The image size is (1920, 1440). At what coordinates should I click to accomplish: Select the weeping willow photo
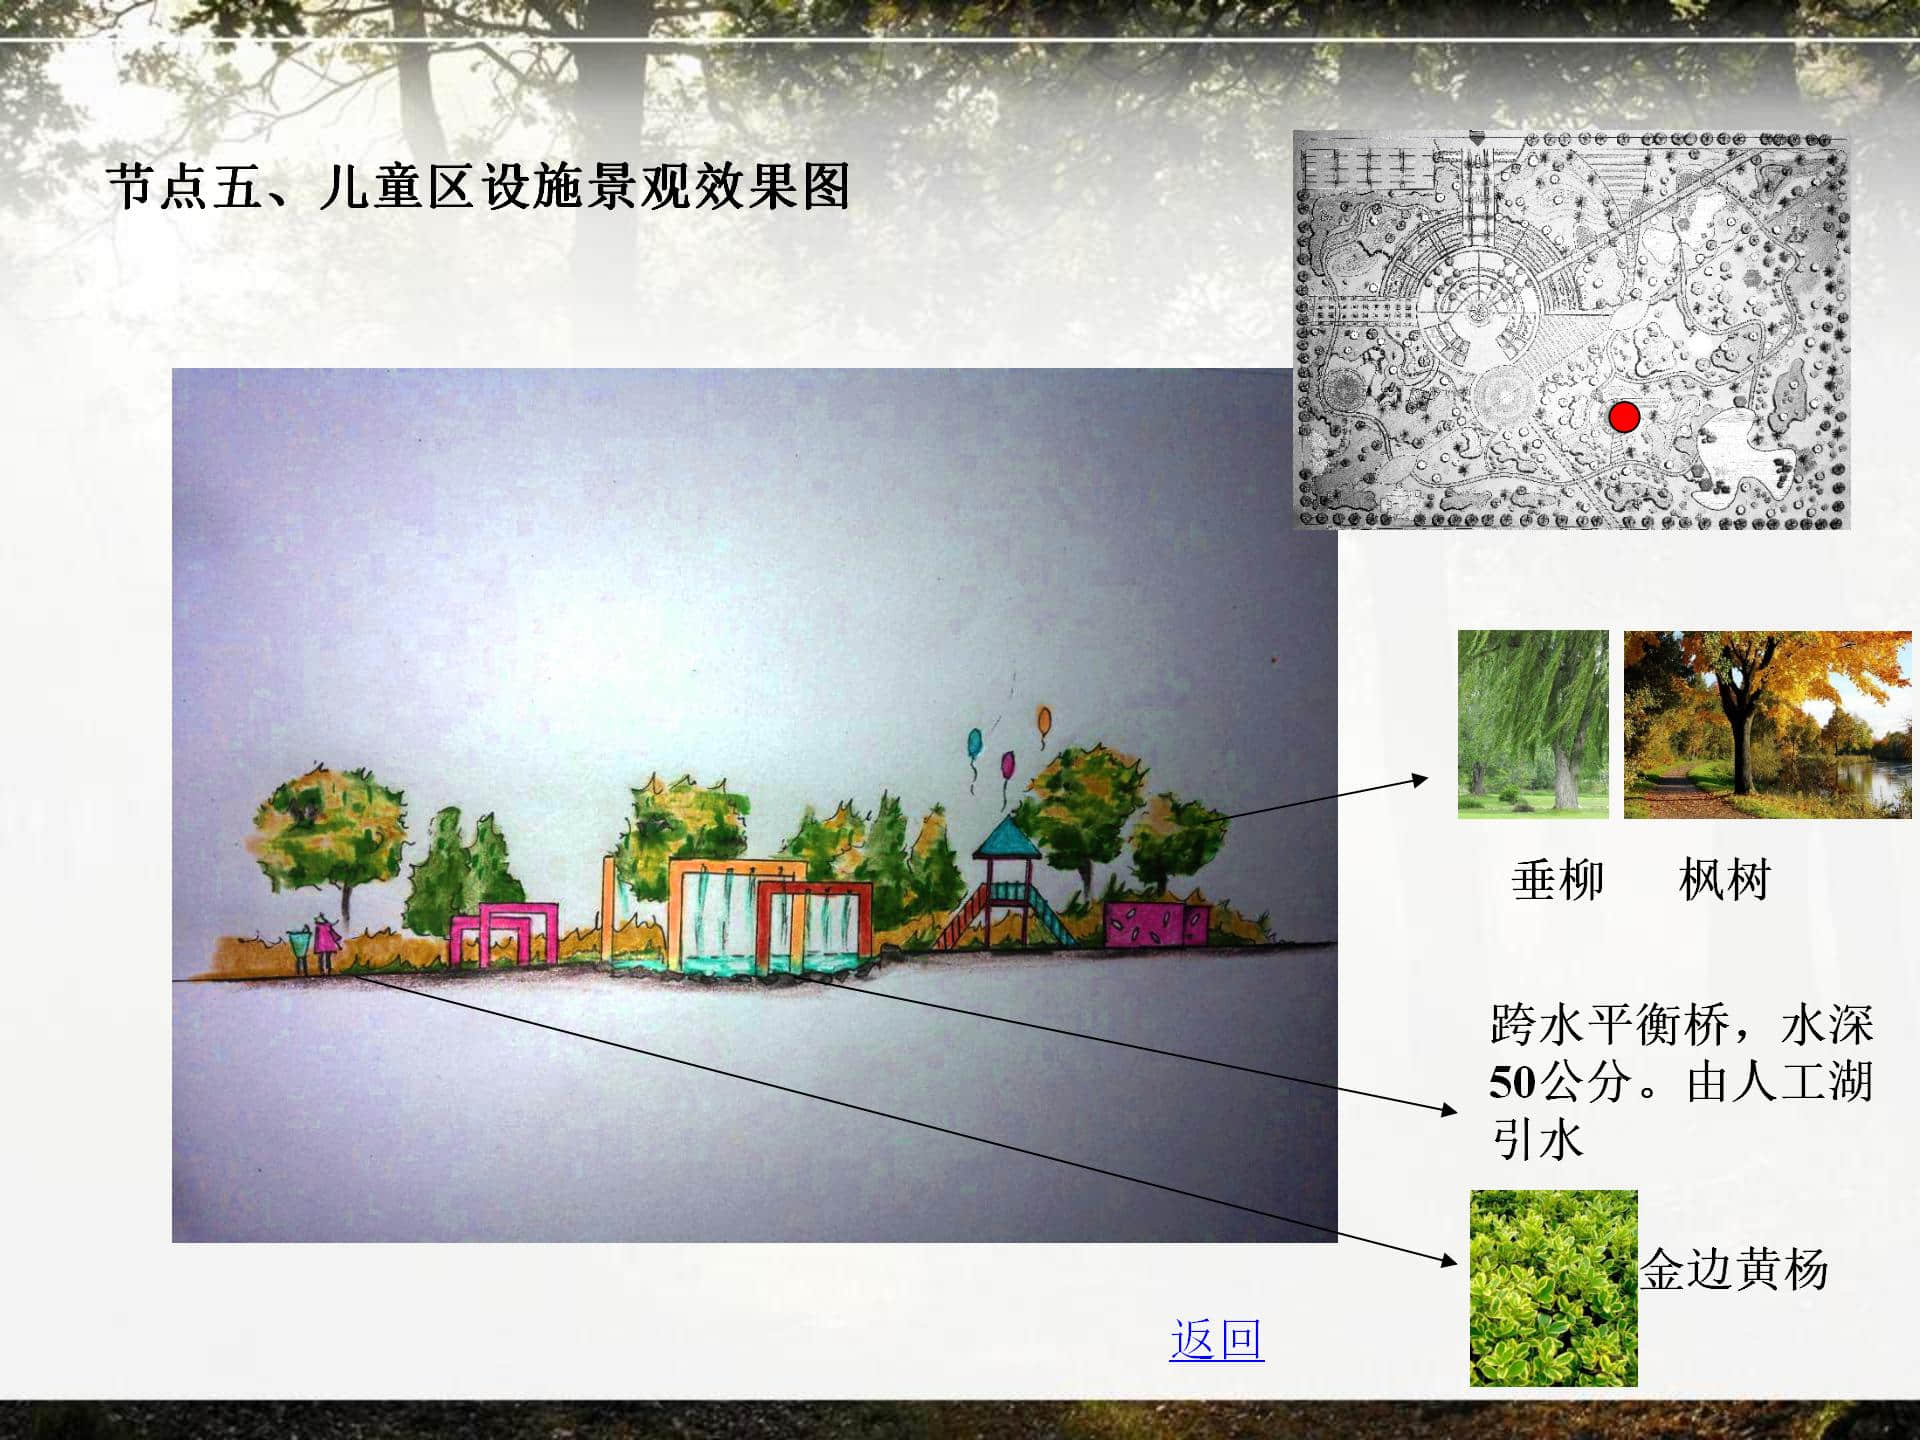(1533, 724)
